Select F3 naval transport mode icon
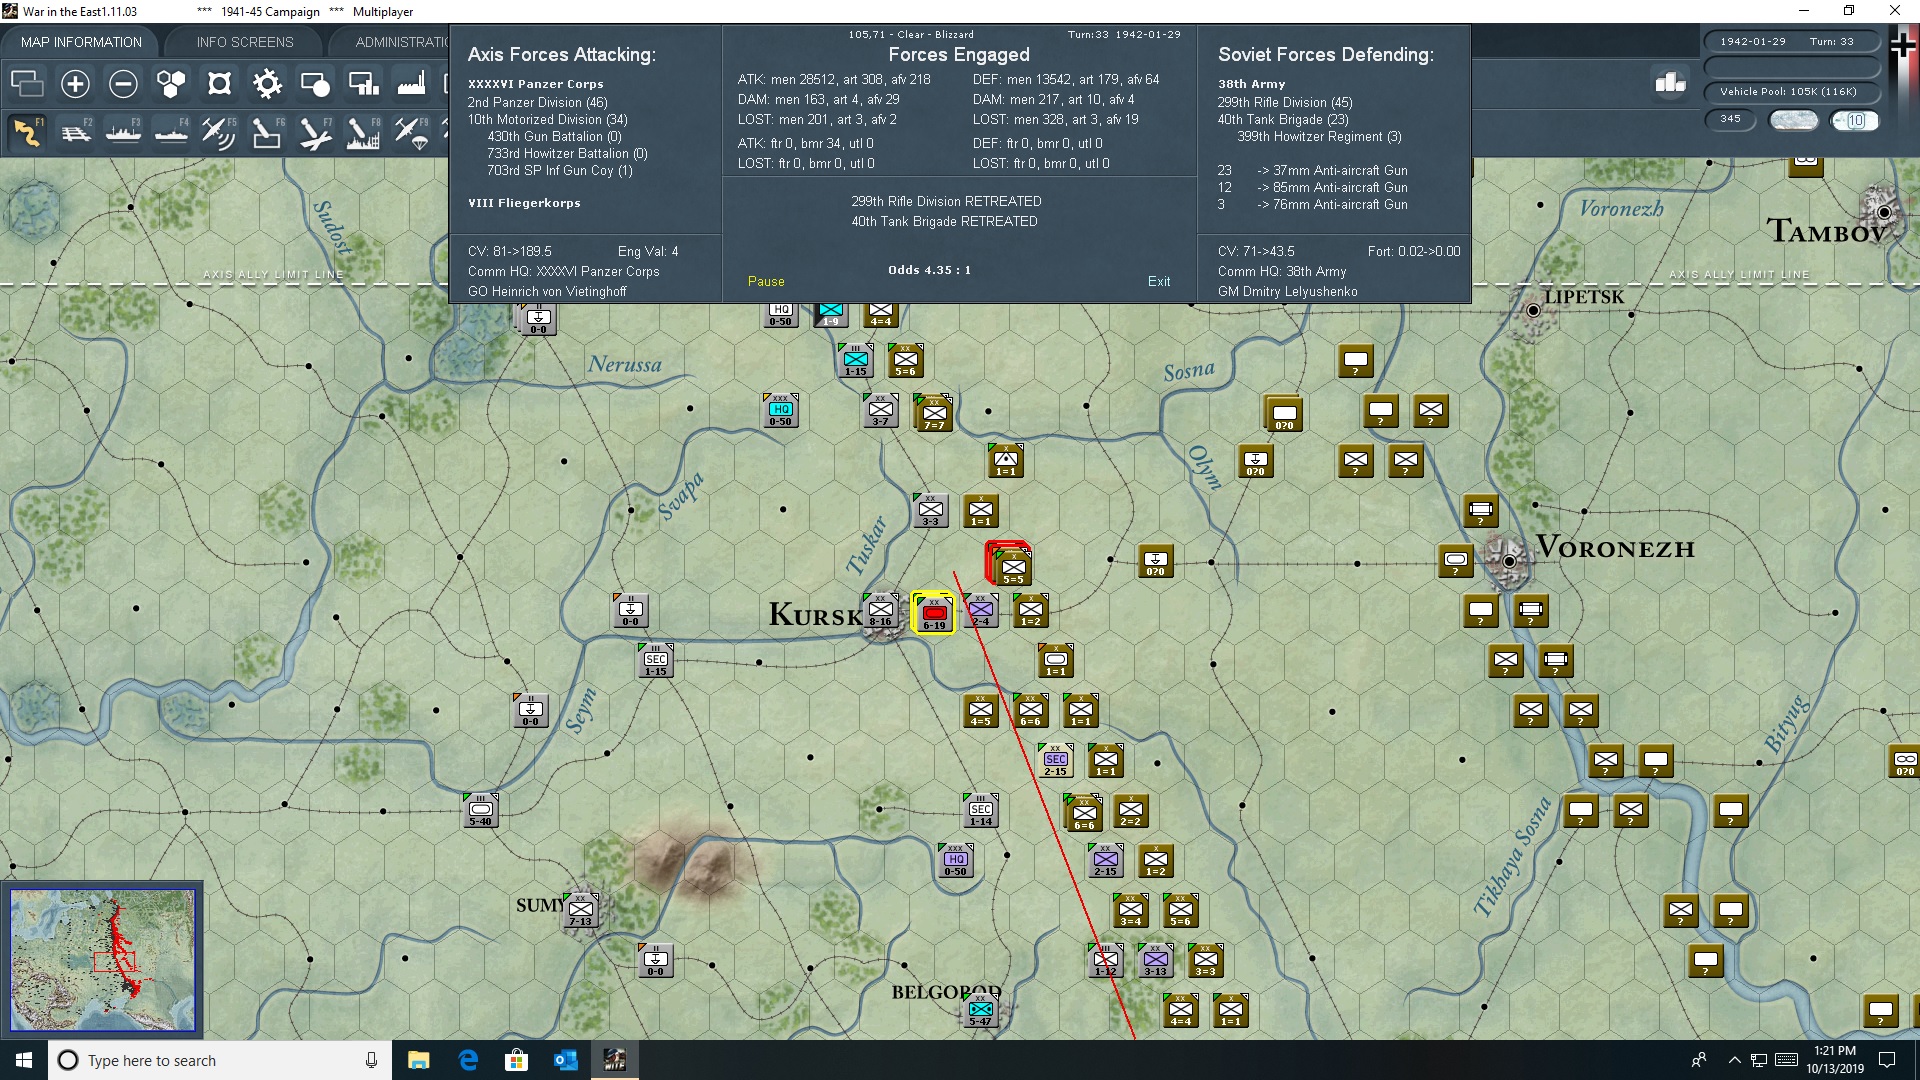Image resolution: width=1920 pixels, height=1080 pixels. point(123,132)
